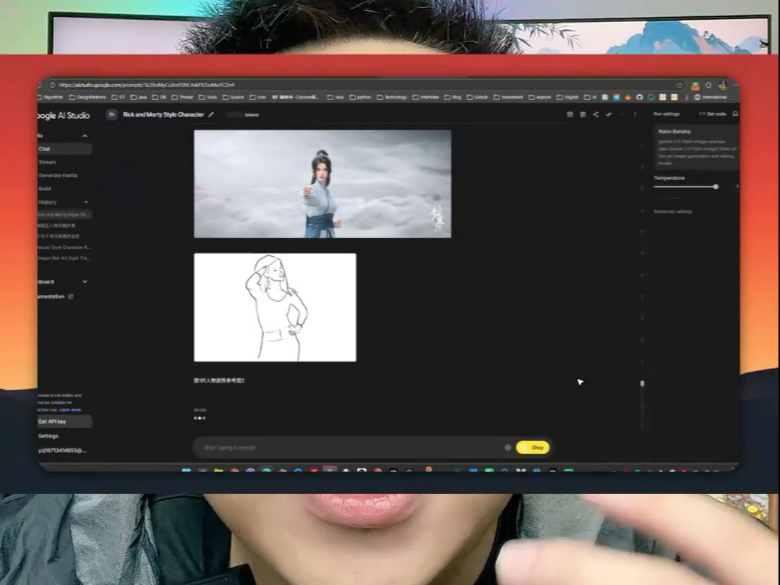
Task: Open the Investment bookmark folder
Action: tap(508, 97)
